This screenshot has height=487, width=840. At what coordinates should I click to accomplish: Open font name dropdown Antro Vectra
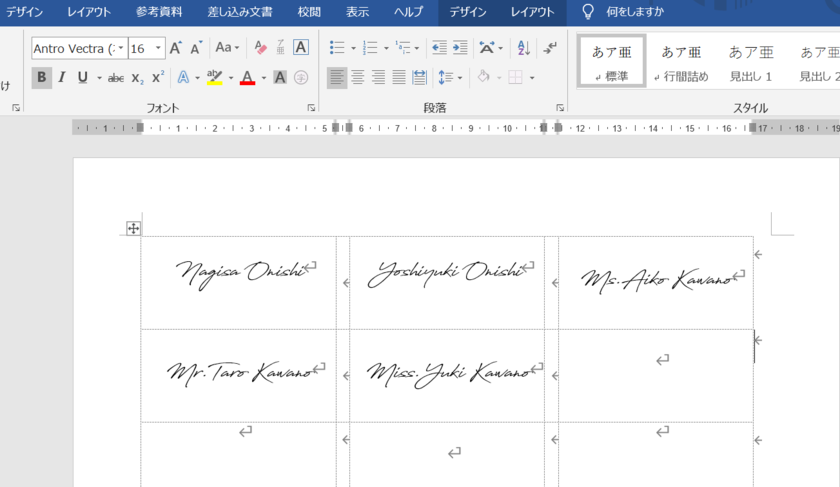click(x=121, y=49)
